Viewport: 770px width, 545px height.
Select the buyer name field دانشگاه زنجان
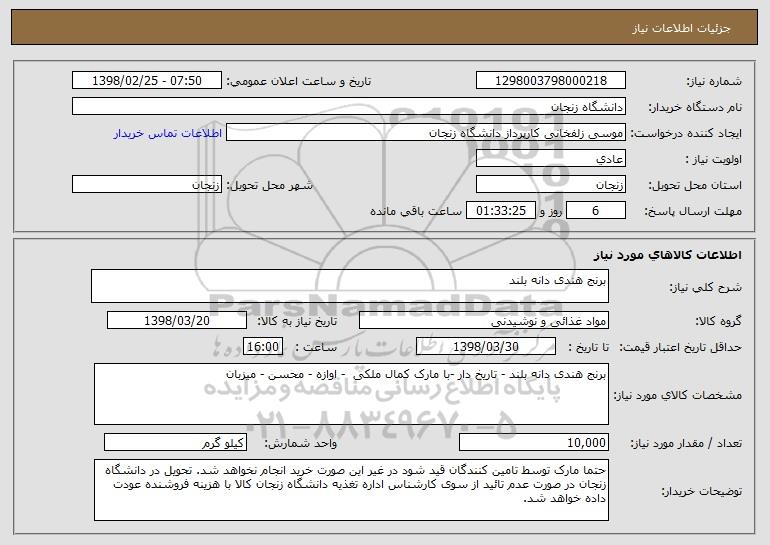coord(349,107)
